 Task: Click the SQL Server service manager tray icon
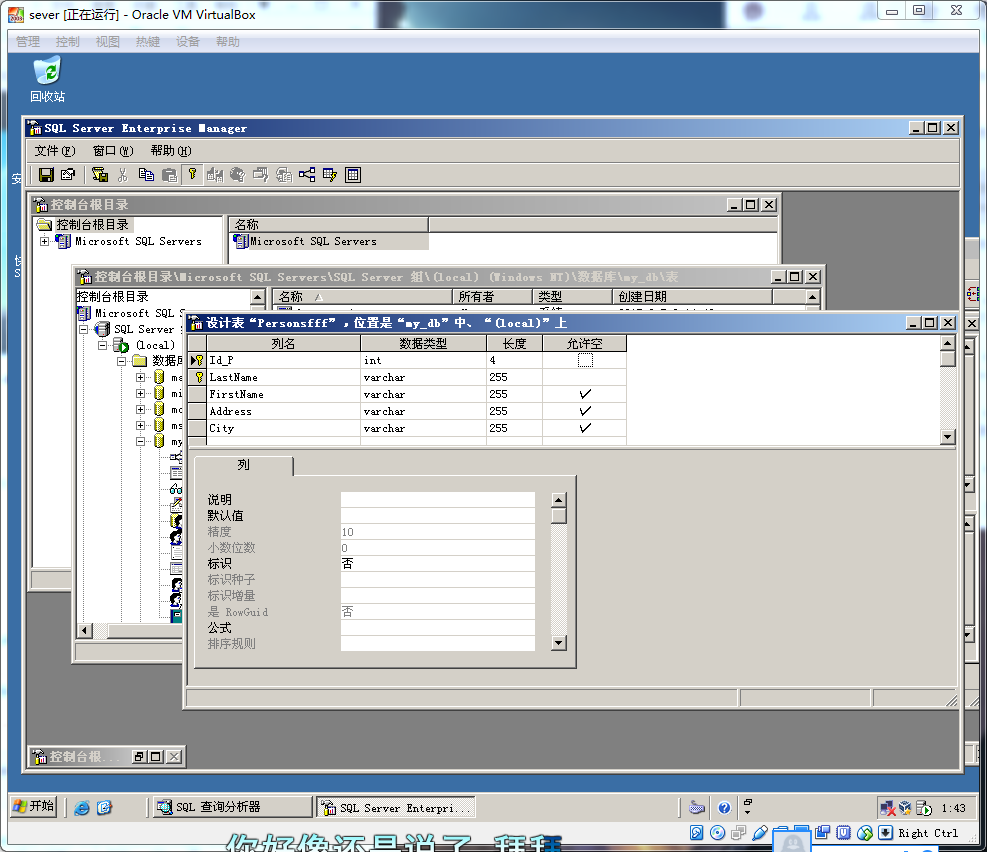(x=923, y=808)
